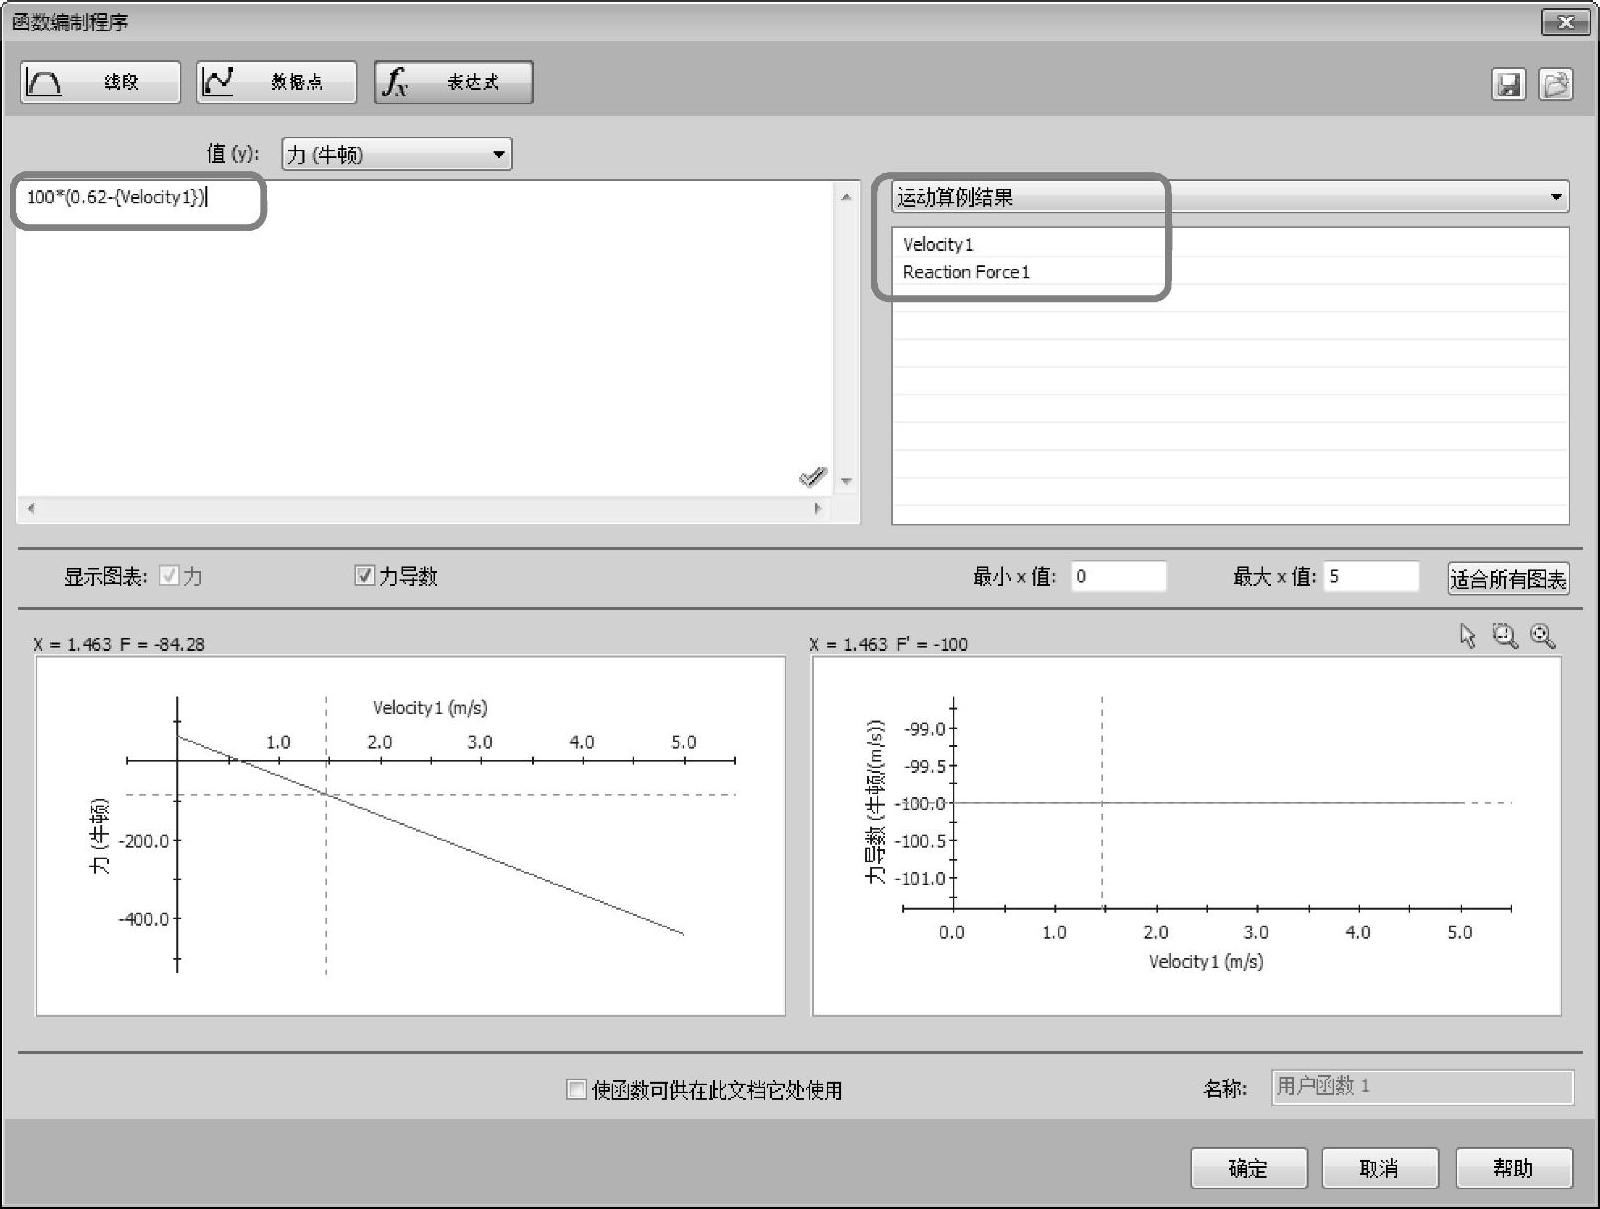The image size is (1600, 1209).
Task: Click the 确定 button
Action: coord(1249,1168)
